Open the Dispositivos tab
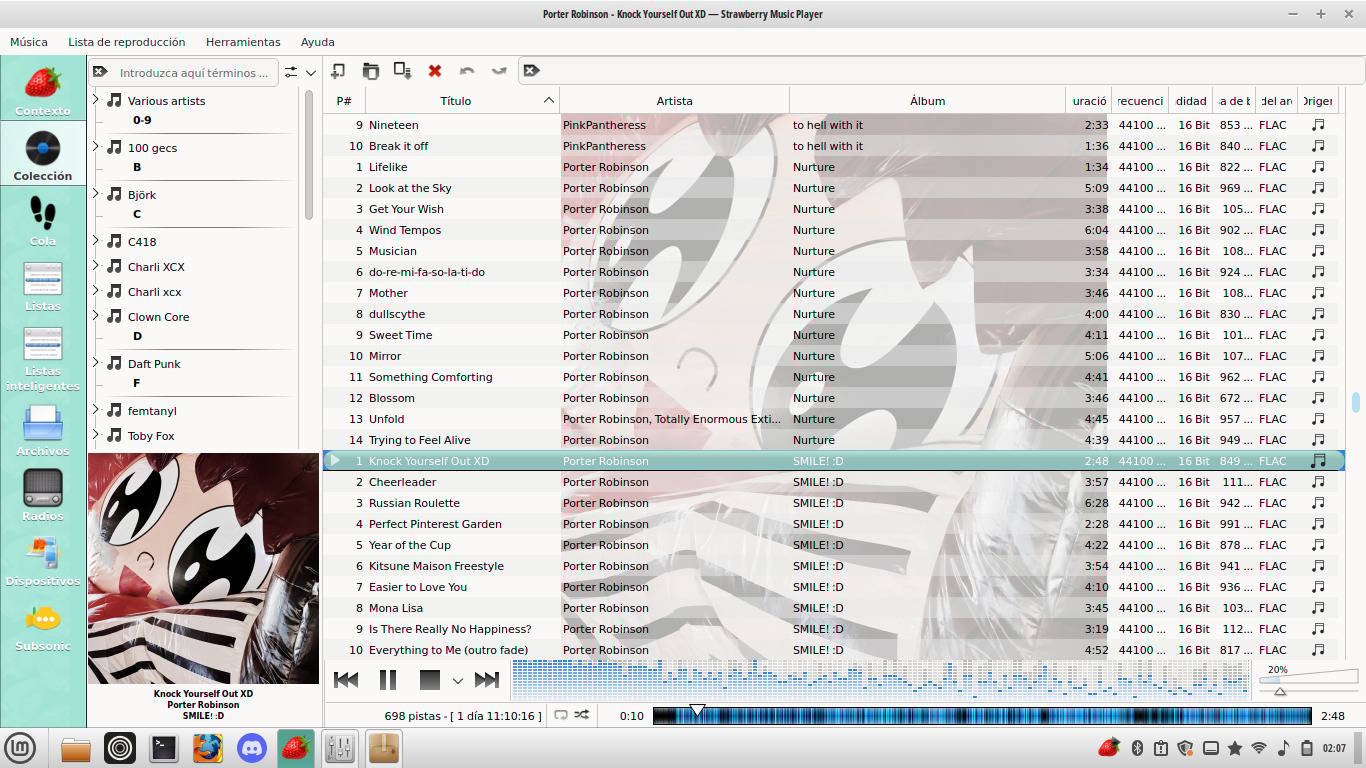This screenshot has height=768, width=1366. (x=43, y=560)
